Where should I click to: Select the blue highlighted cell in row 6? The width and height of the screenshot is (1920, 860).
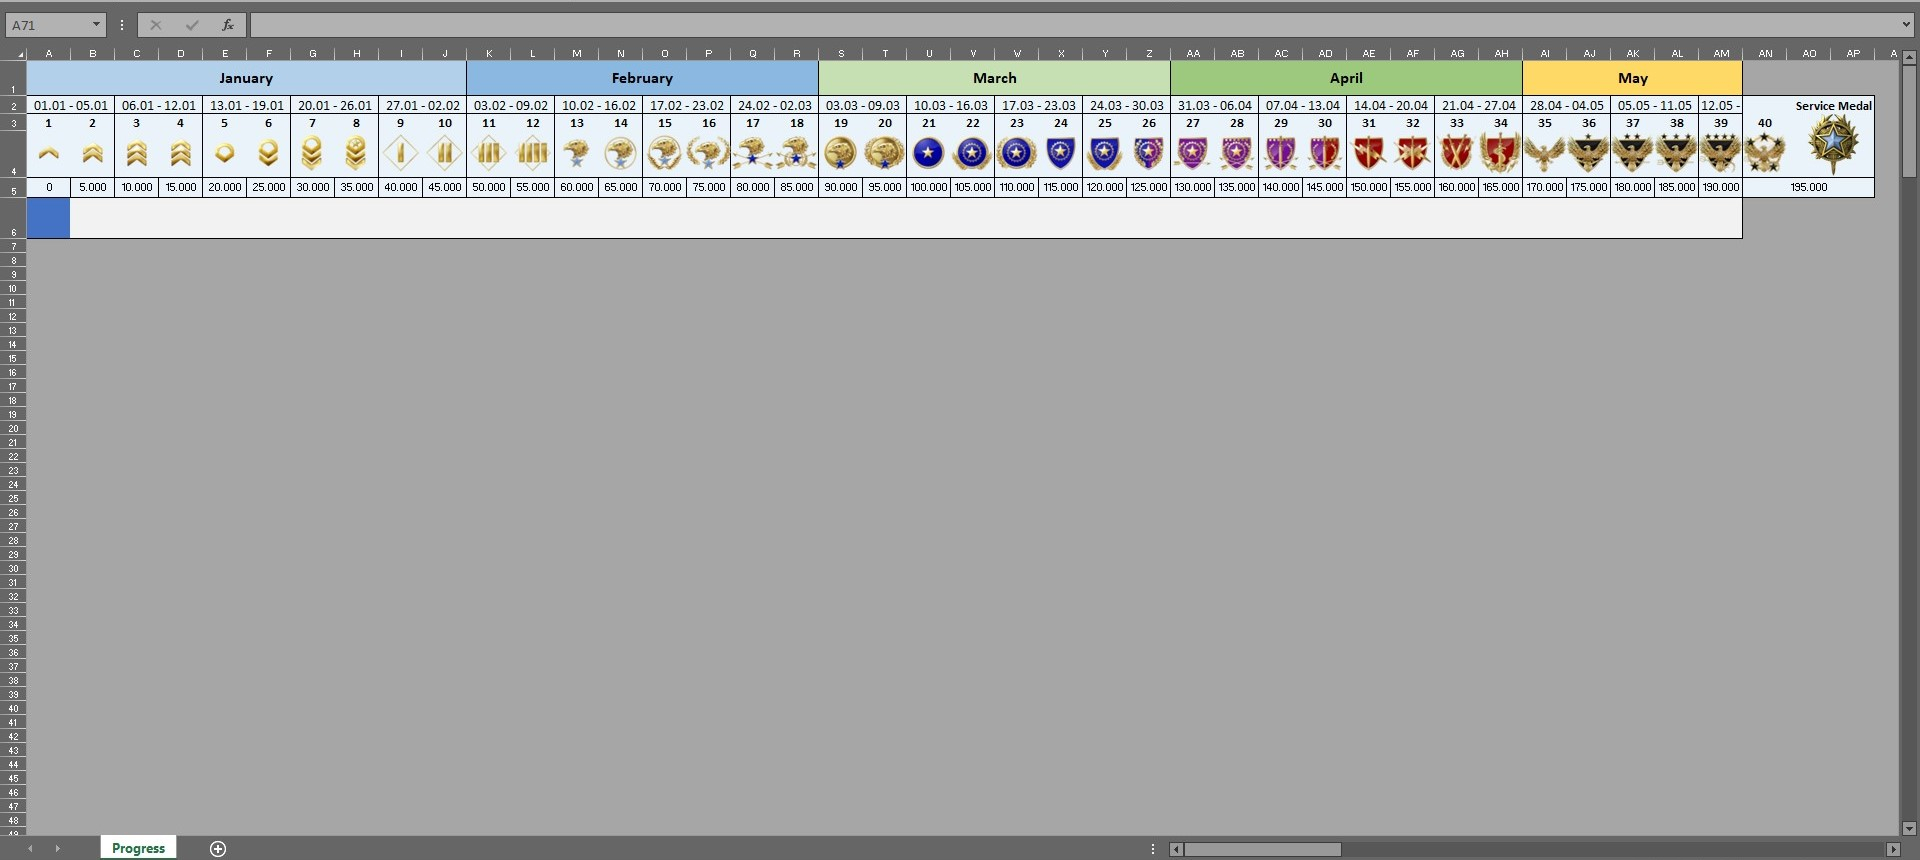point(48,218)
